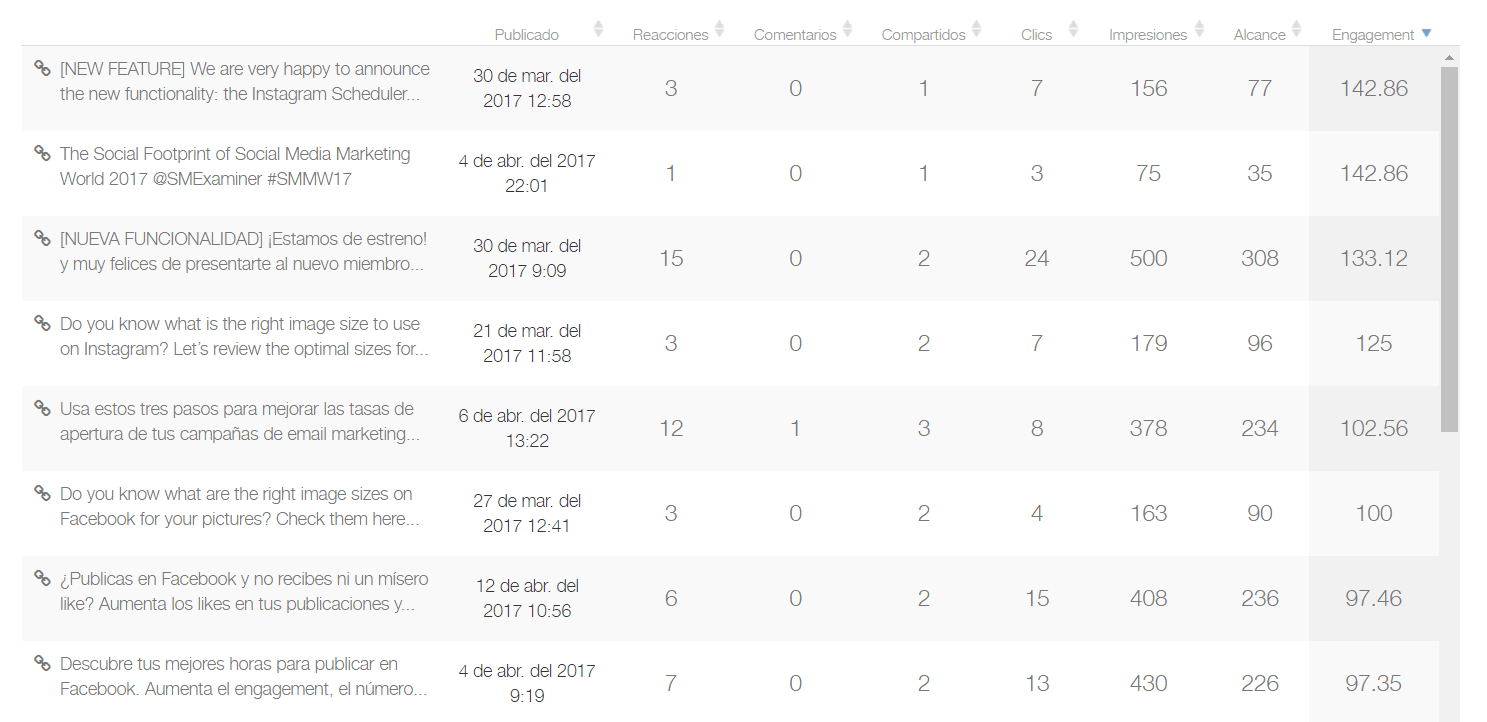
Task: Open link icon for Instagram image size post
Action: [42, 323]
